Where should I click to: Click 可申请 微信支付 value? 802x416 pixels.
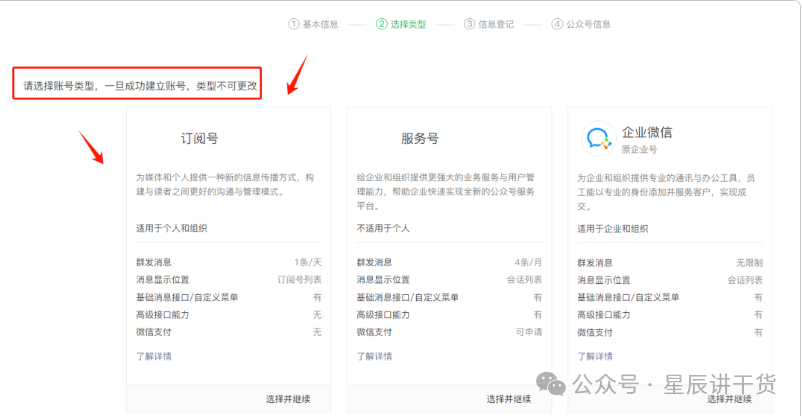coord(529,332)
